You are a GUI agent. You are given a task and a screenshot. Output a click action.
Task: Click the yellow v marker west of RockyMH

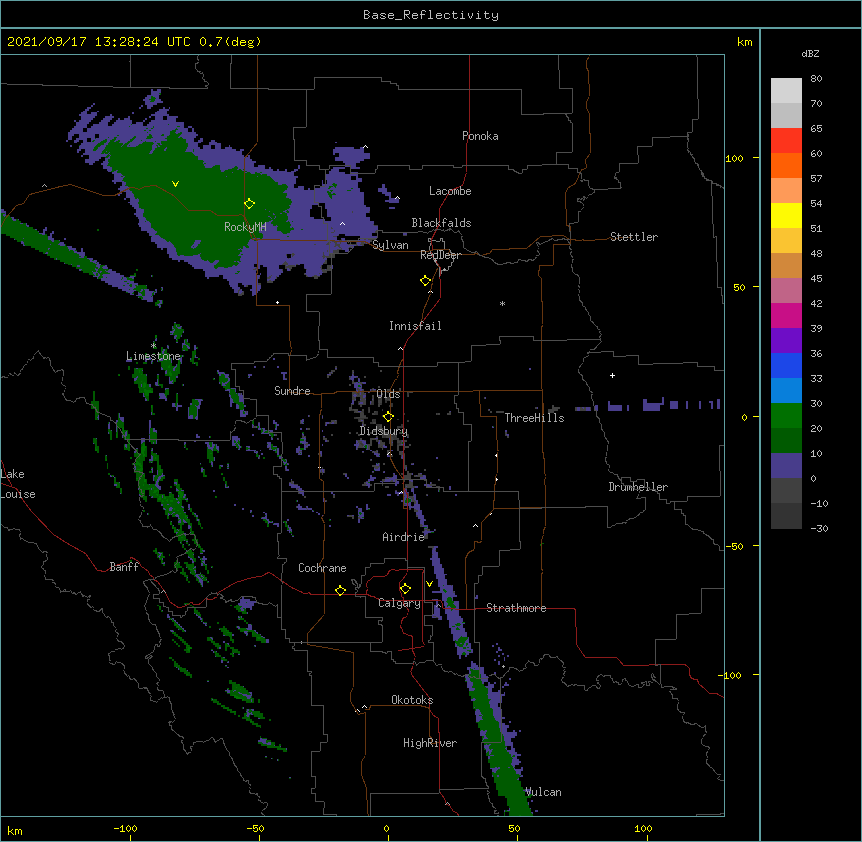tap(175, 184)
